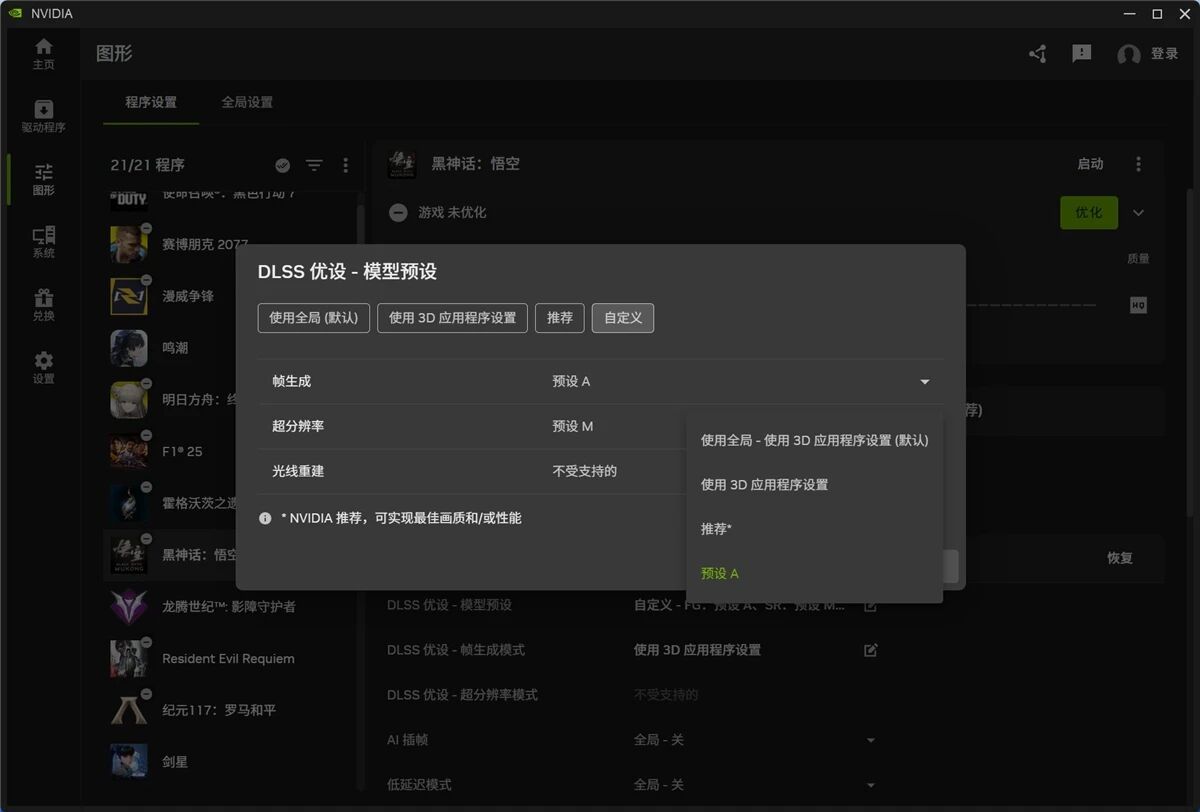This screenshot has height=812, width=1200.
Task: Select the 自定义 preset button
Action: 623,318
